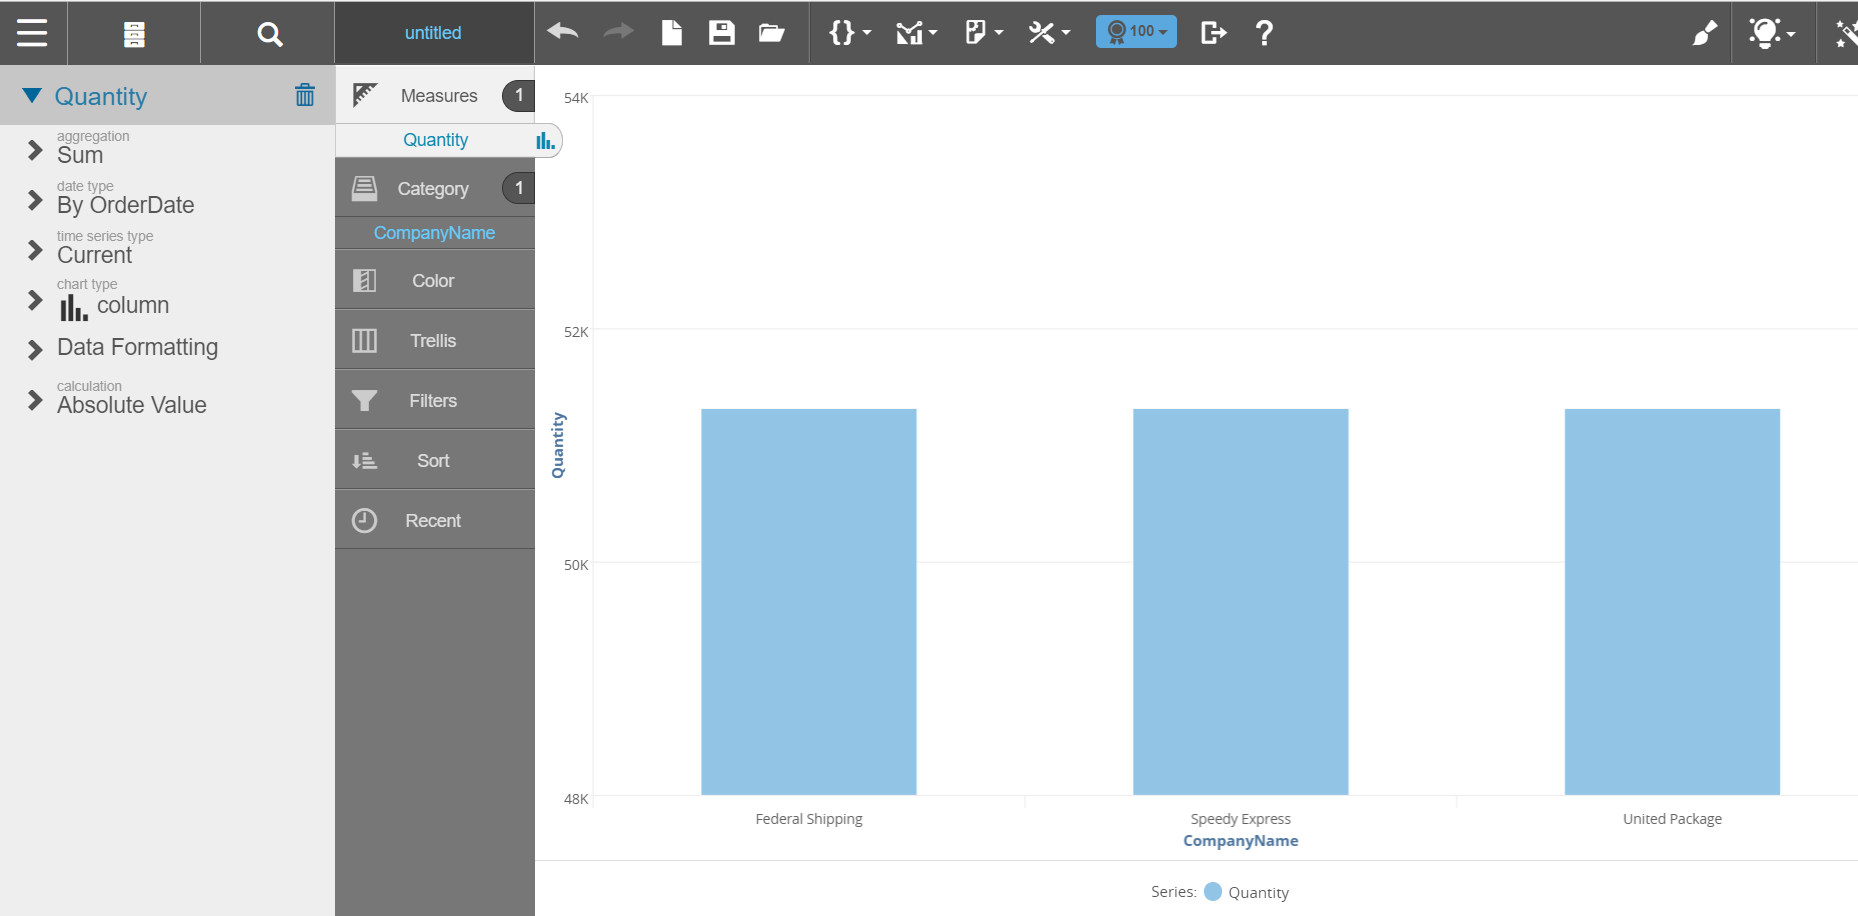The height and width of the screenshot is (916, 1858).
Task: Click the save floppy disk icon
Action: click(x=721, y=33)
